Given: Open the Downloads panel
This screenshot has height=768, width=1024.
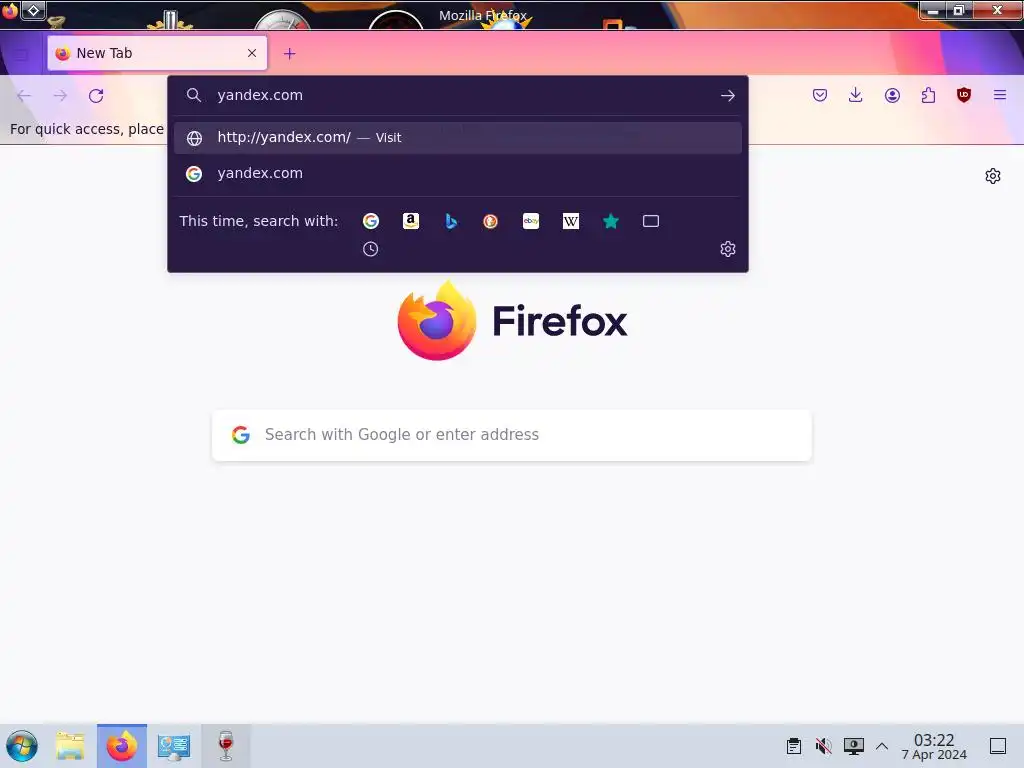Looking at the screenshot, I should click(x=856, y=95).
